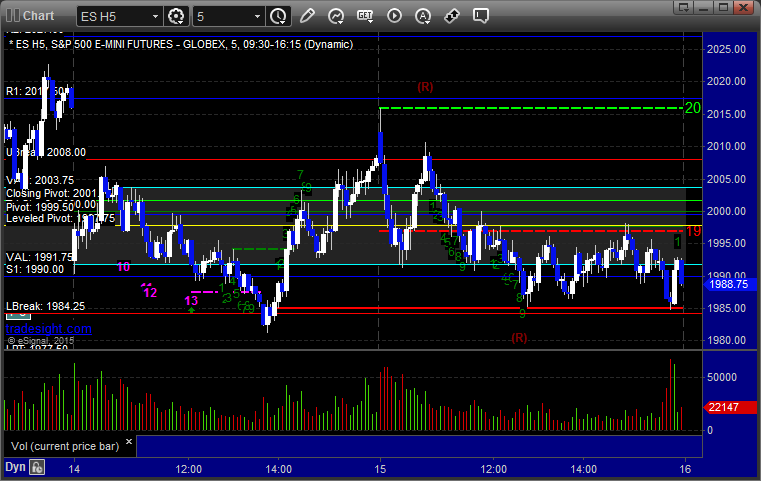Open the chart comments speech bubble
The image size is (761, 481).
pos(480,16)
